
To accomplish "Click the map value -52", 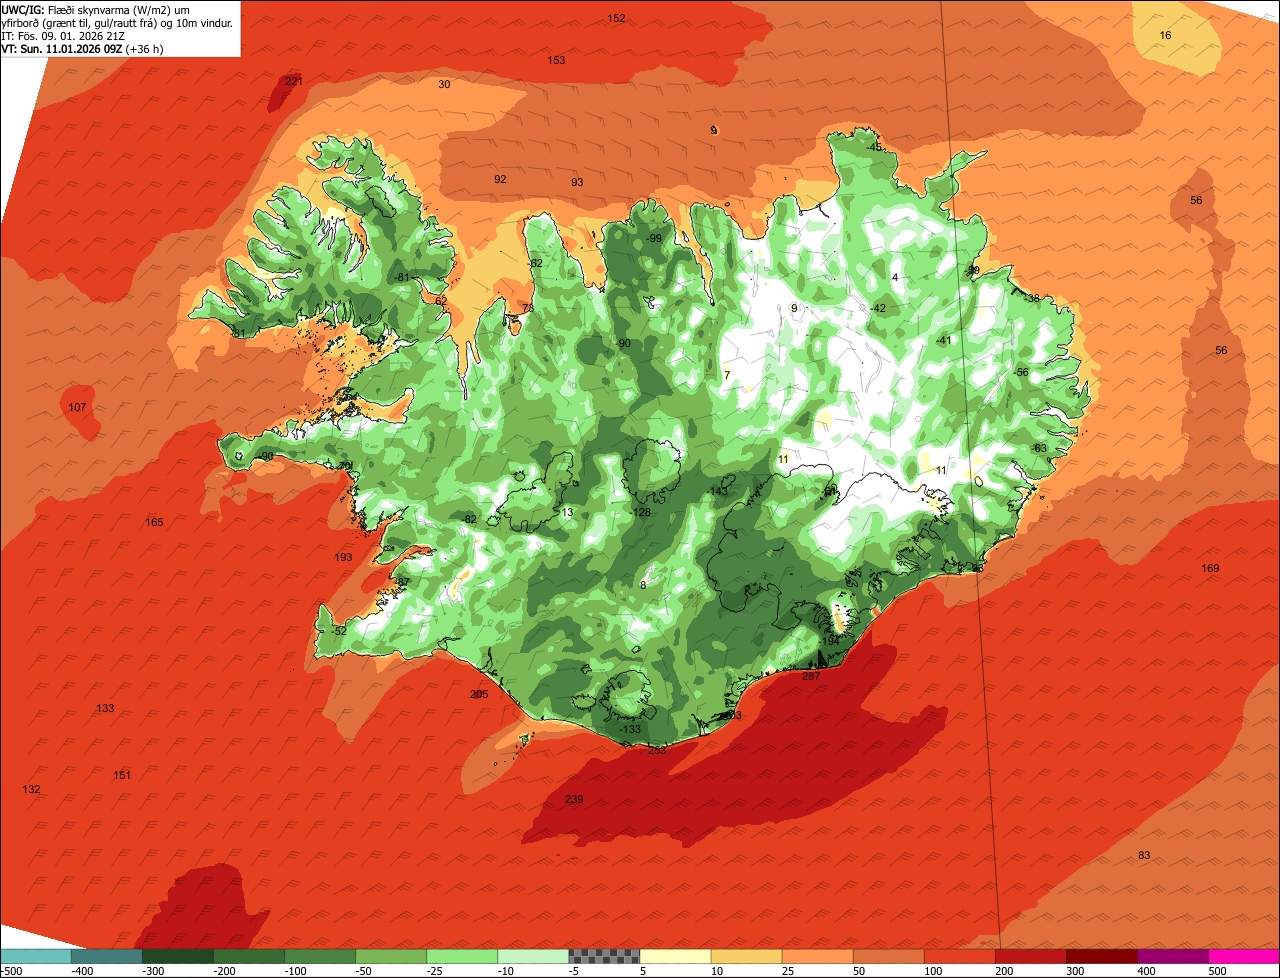I will [338, 631].
